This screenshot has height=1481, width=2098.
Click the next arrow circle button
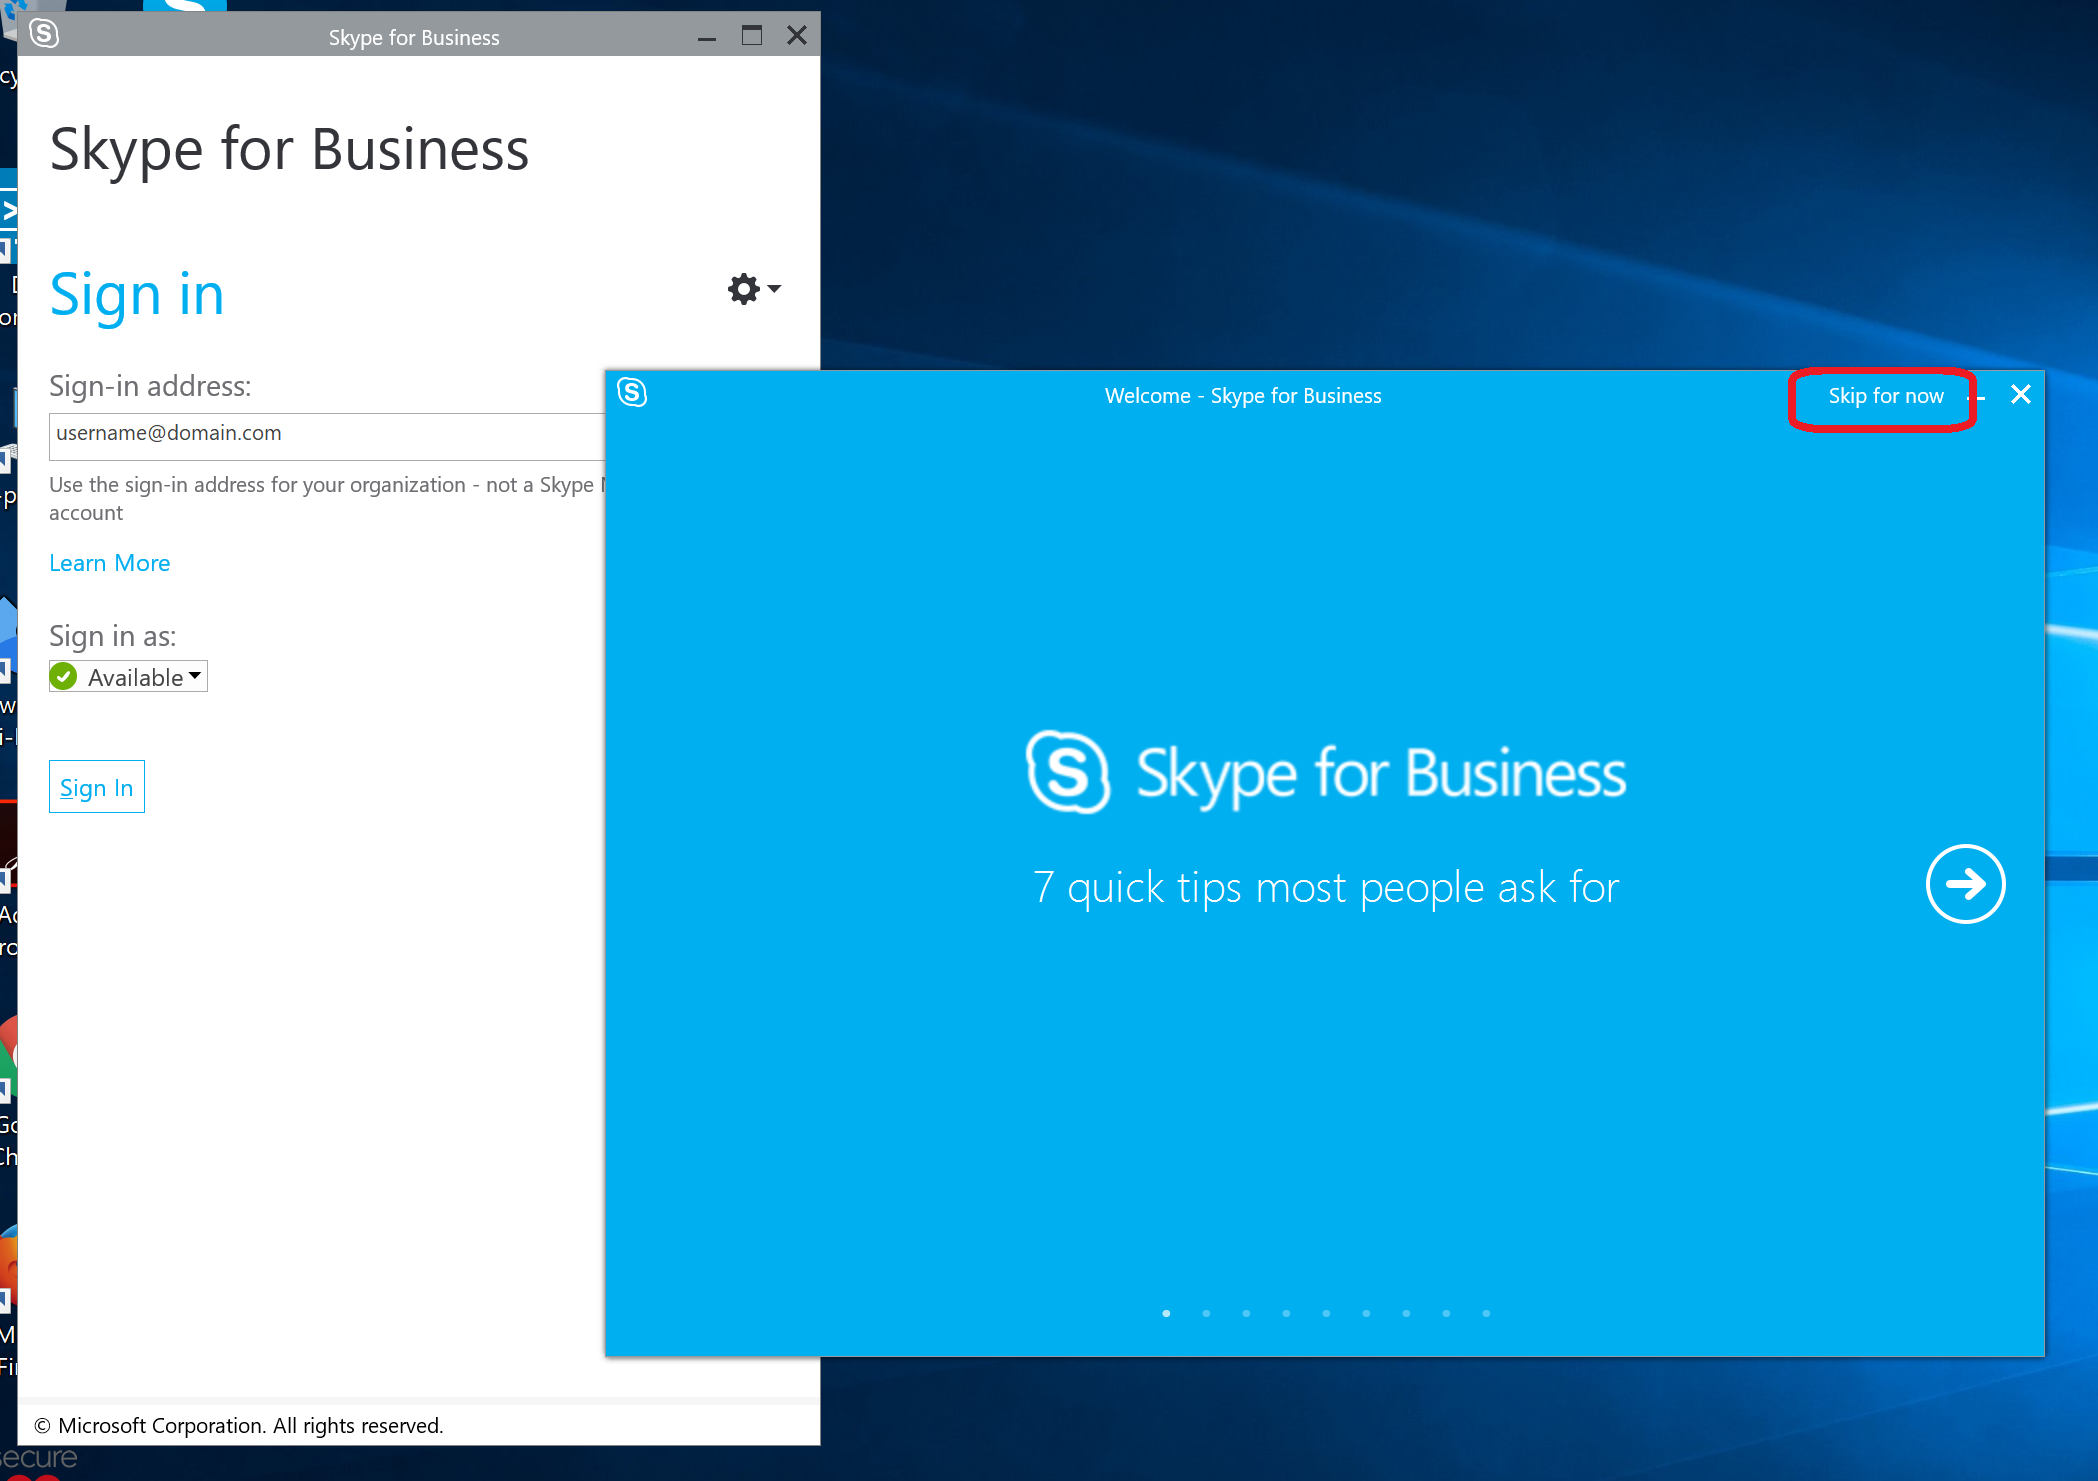(x=1964, y=884)
